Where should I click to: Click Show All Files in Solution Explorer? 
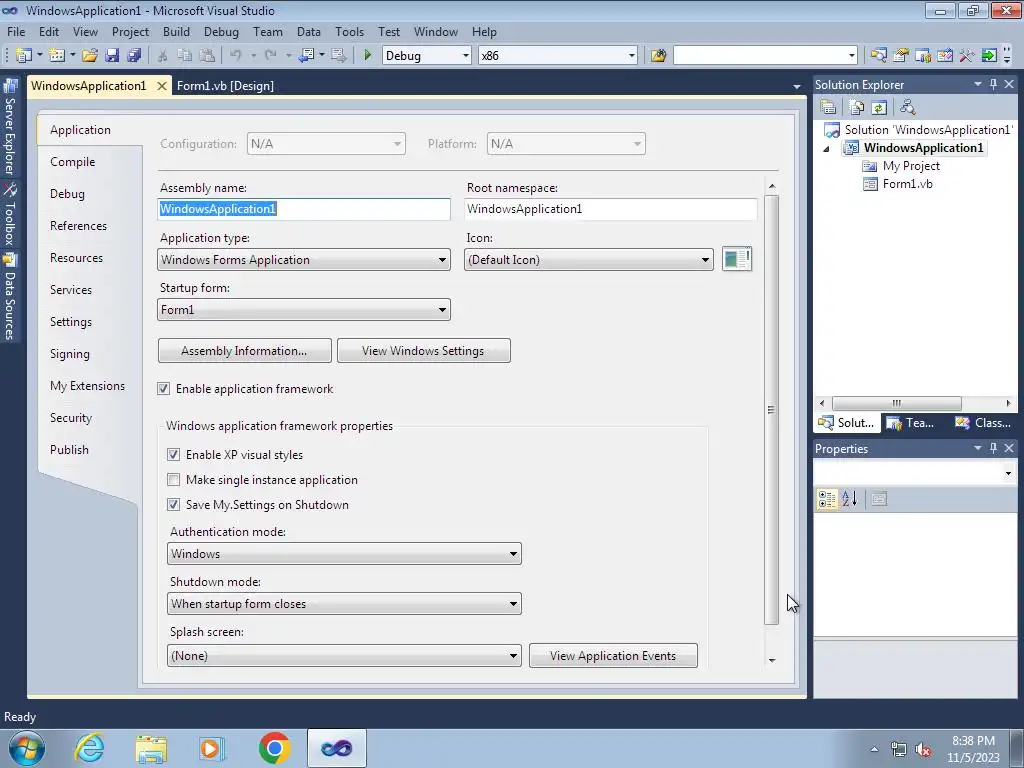tap(857, 107)
